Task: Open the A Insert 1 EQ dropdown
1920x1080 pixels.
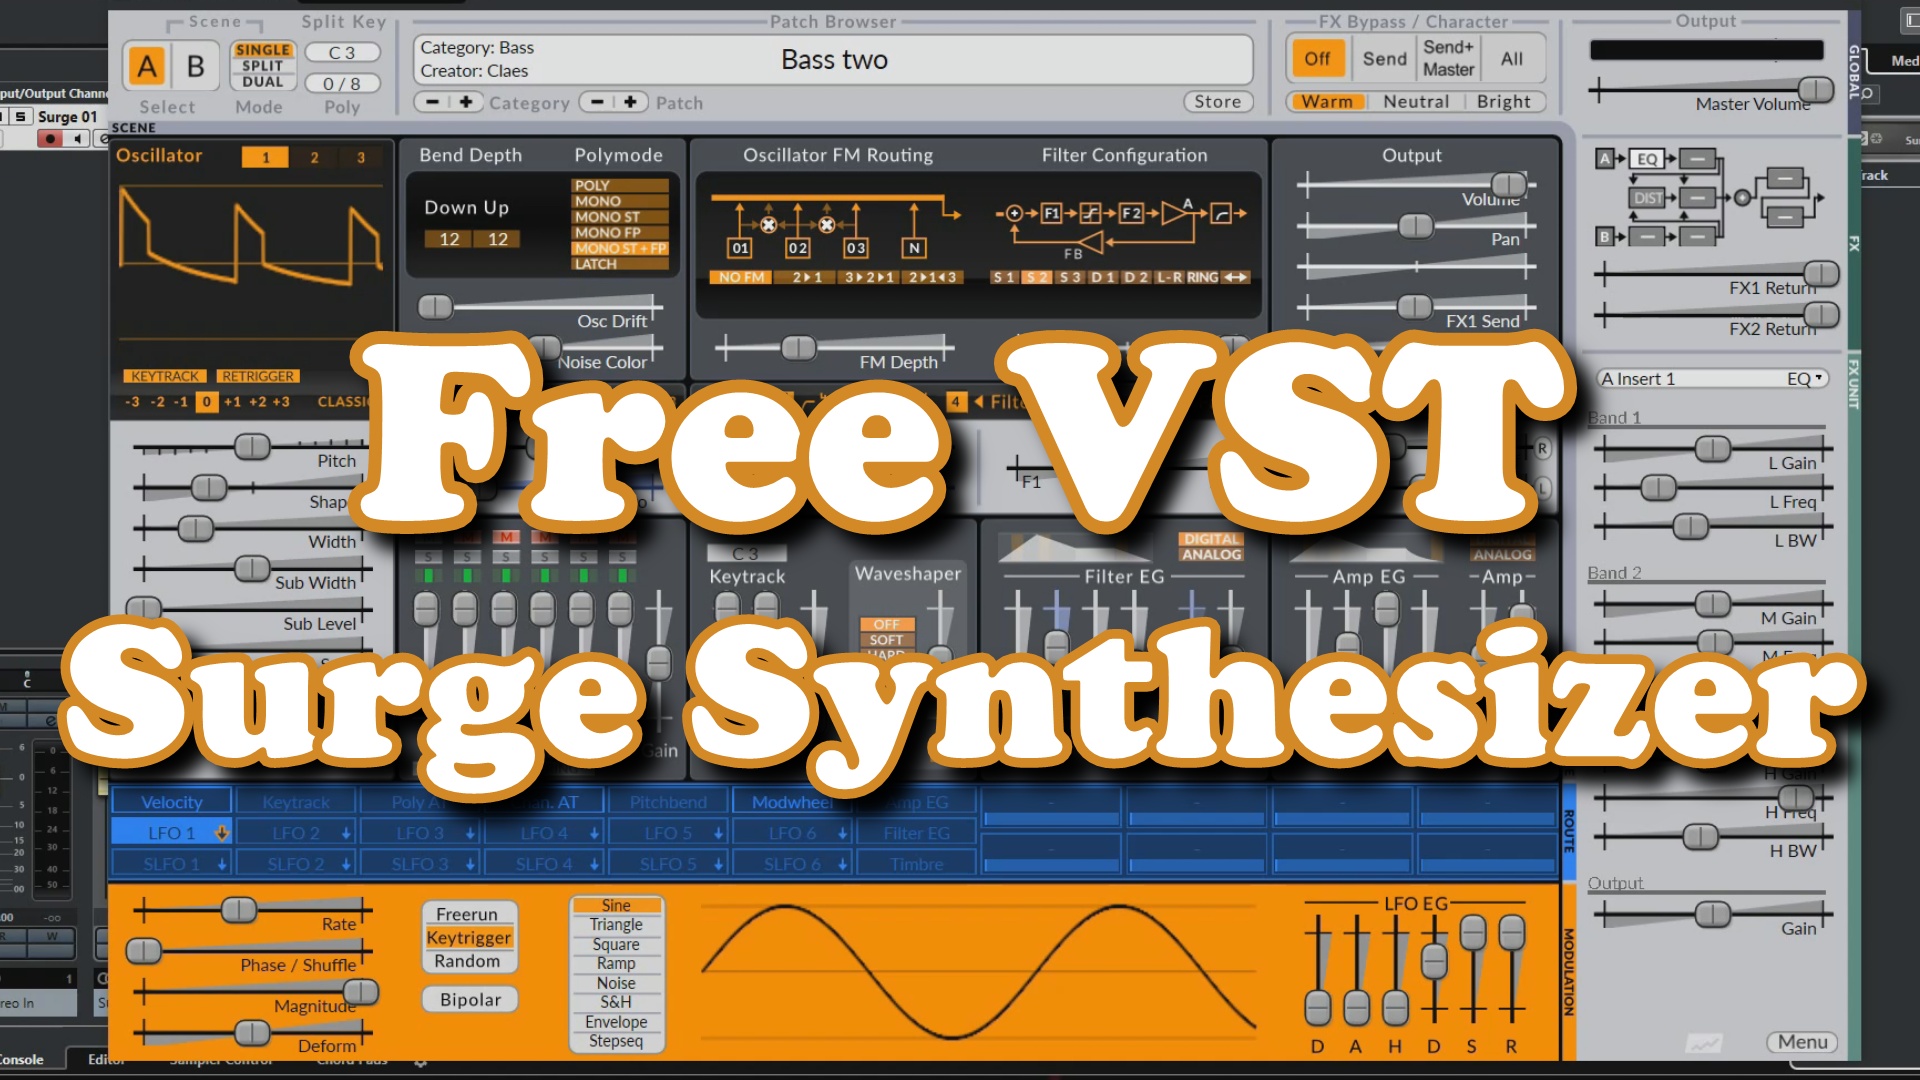Action: coord(1806,379)
